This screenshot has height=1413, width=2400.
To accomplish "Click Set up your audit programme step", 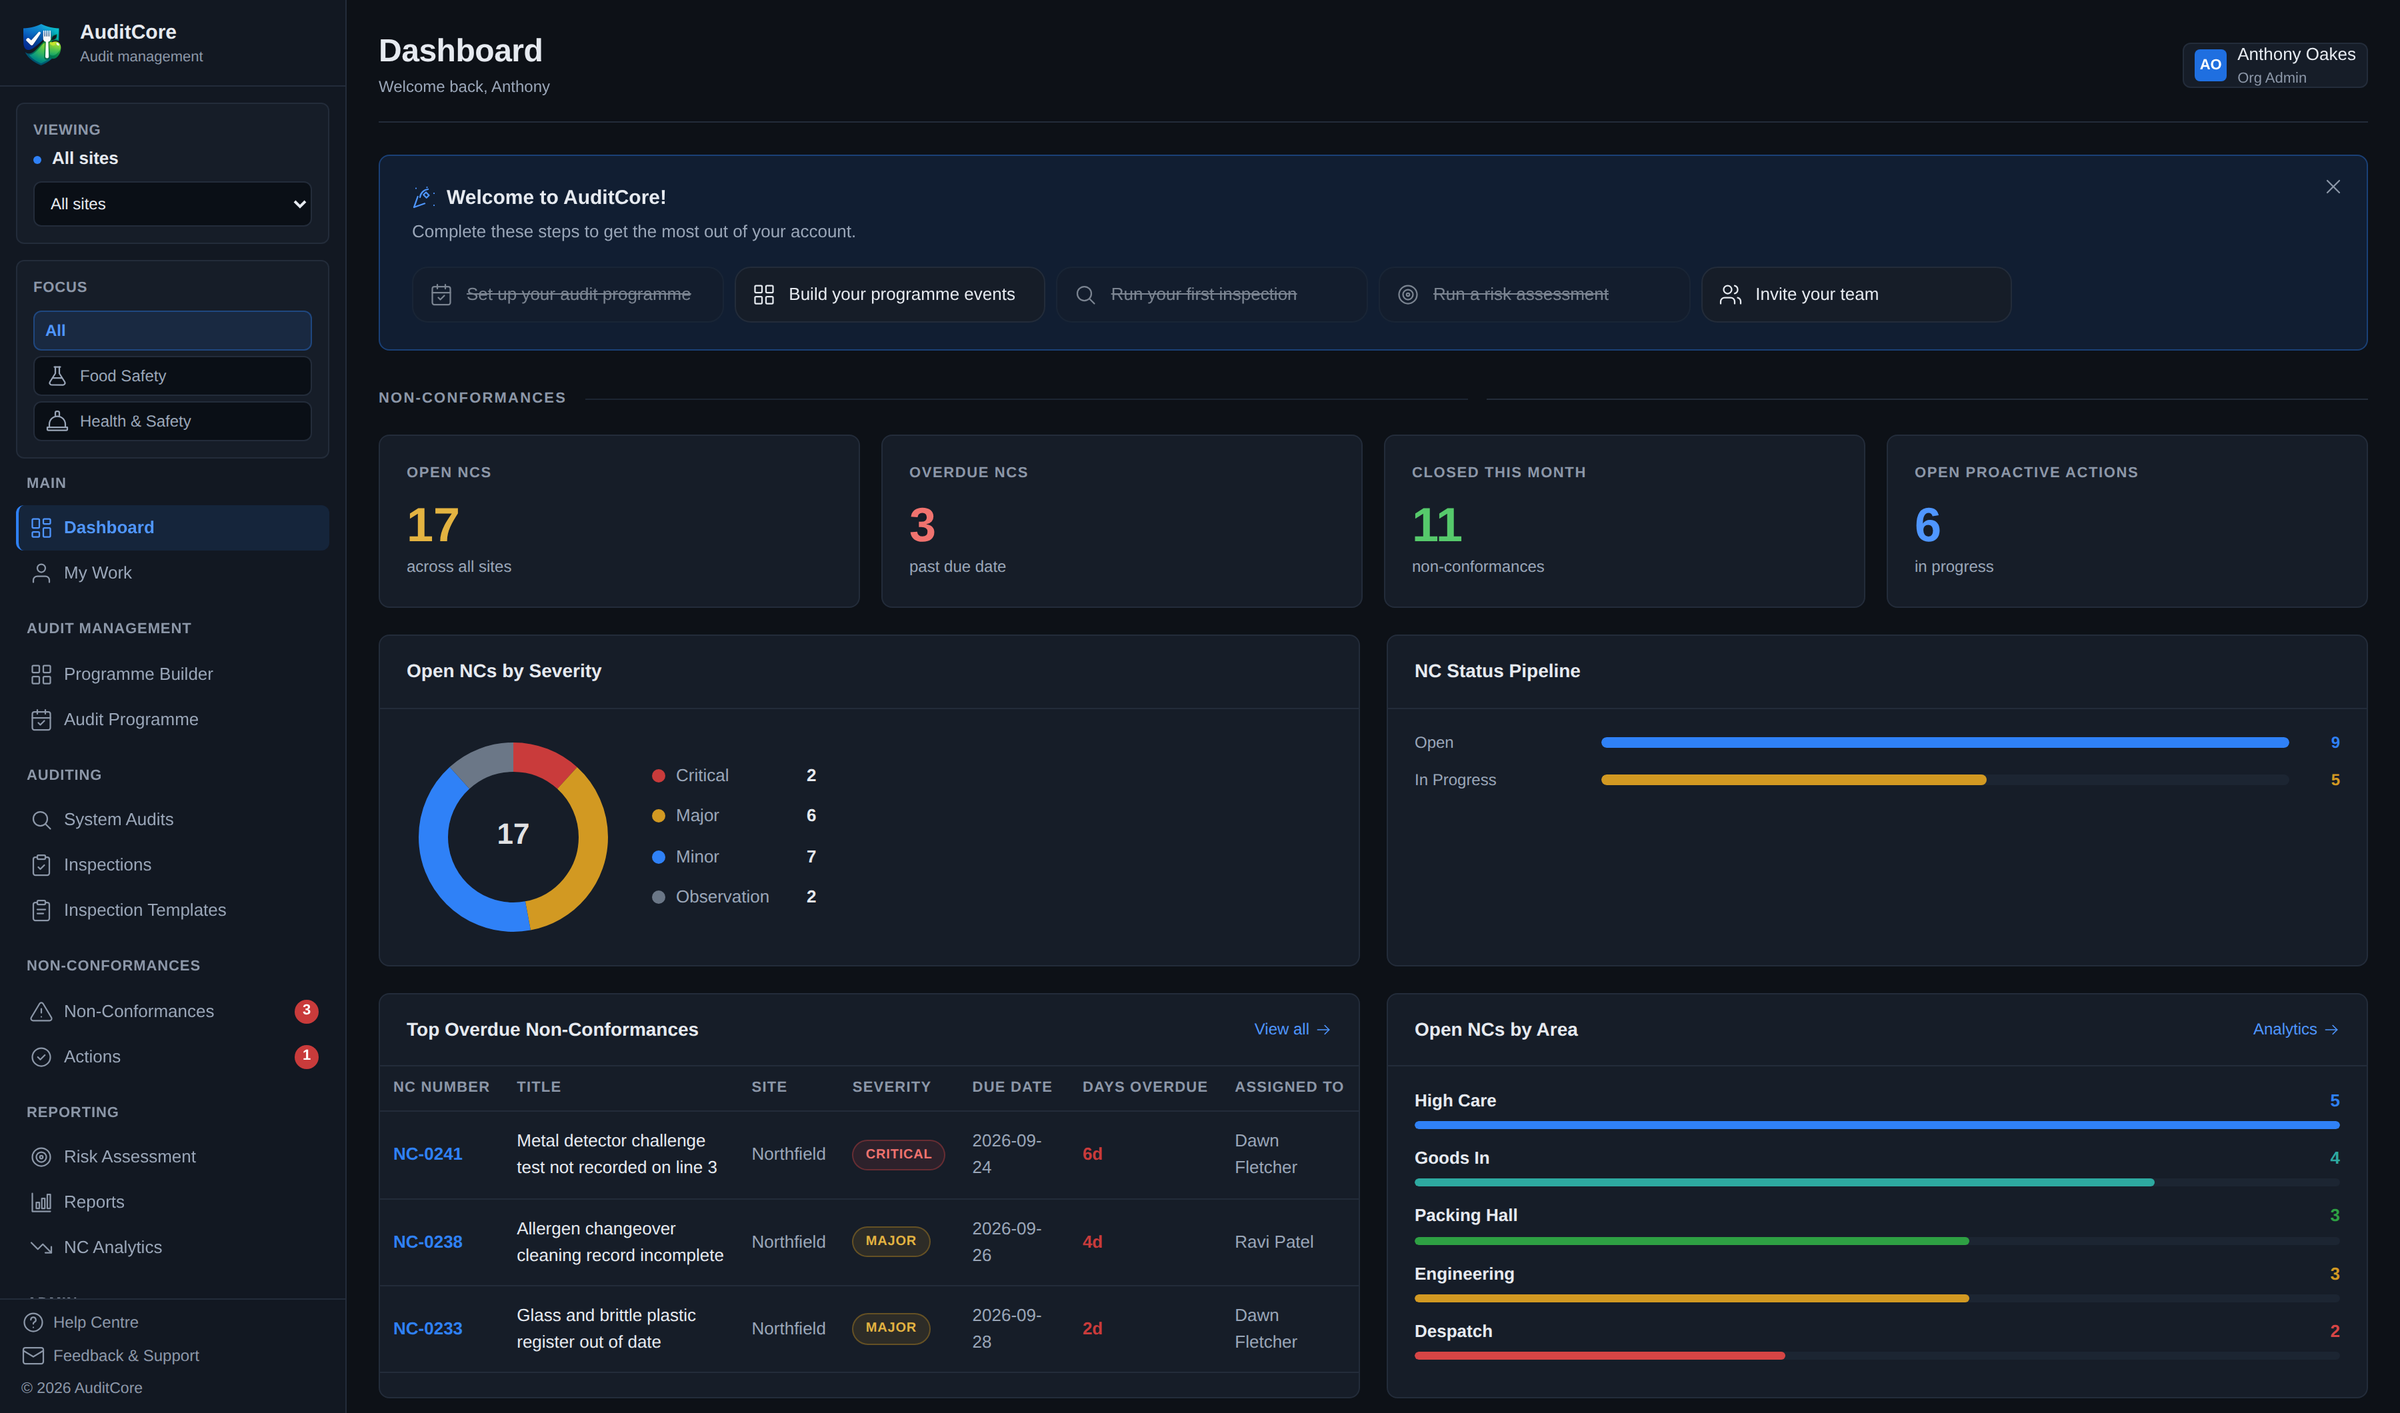I will [567, 295].
